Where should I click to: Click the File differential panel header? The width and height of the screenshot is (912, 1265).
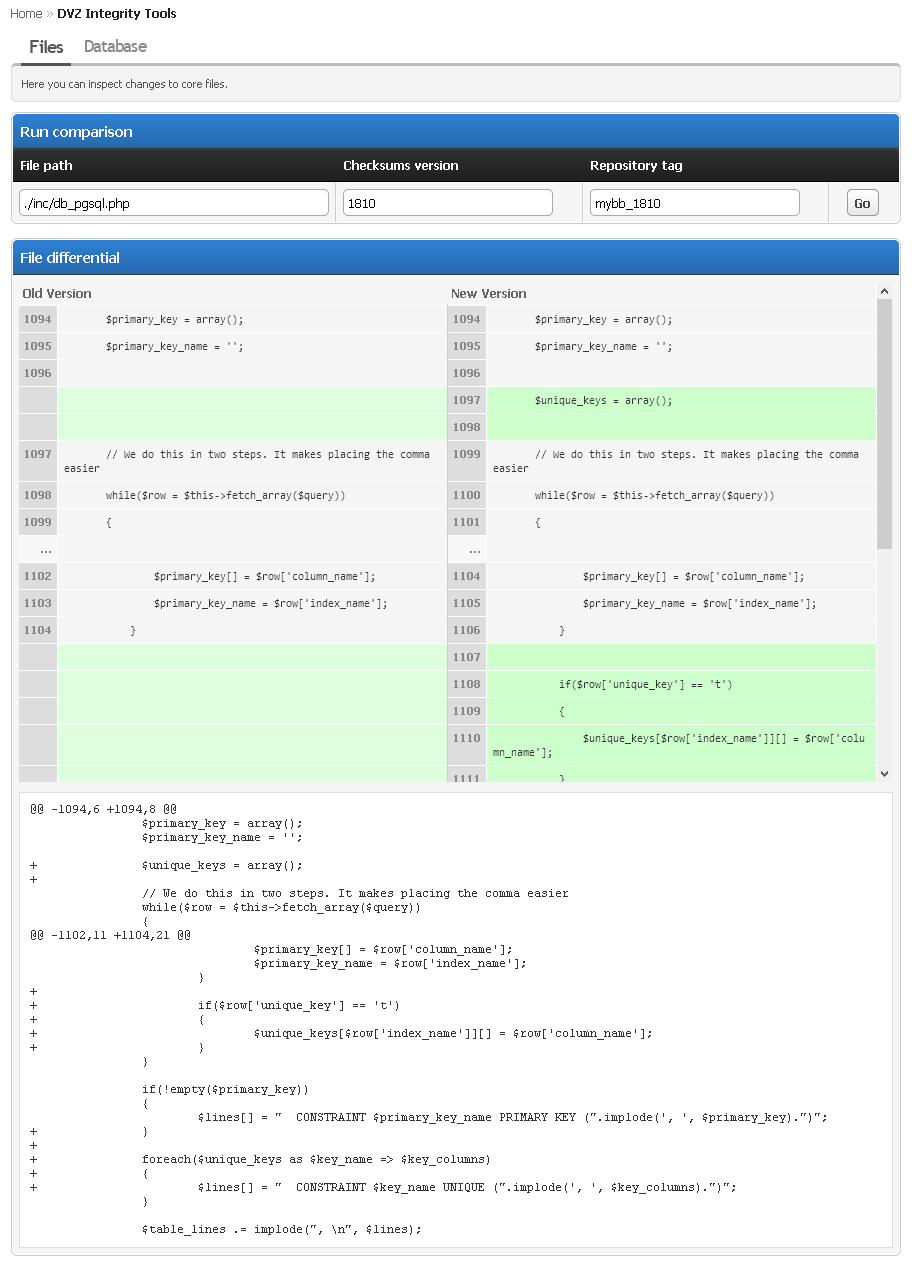click(455, 258)
